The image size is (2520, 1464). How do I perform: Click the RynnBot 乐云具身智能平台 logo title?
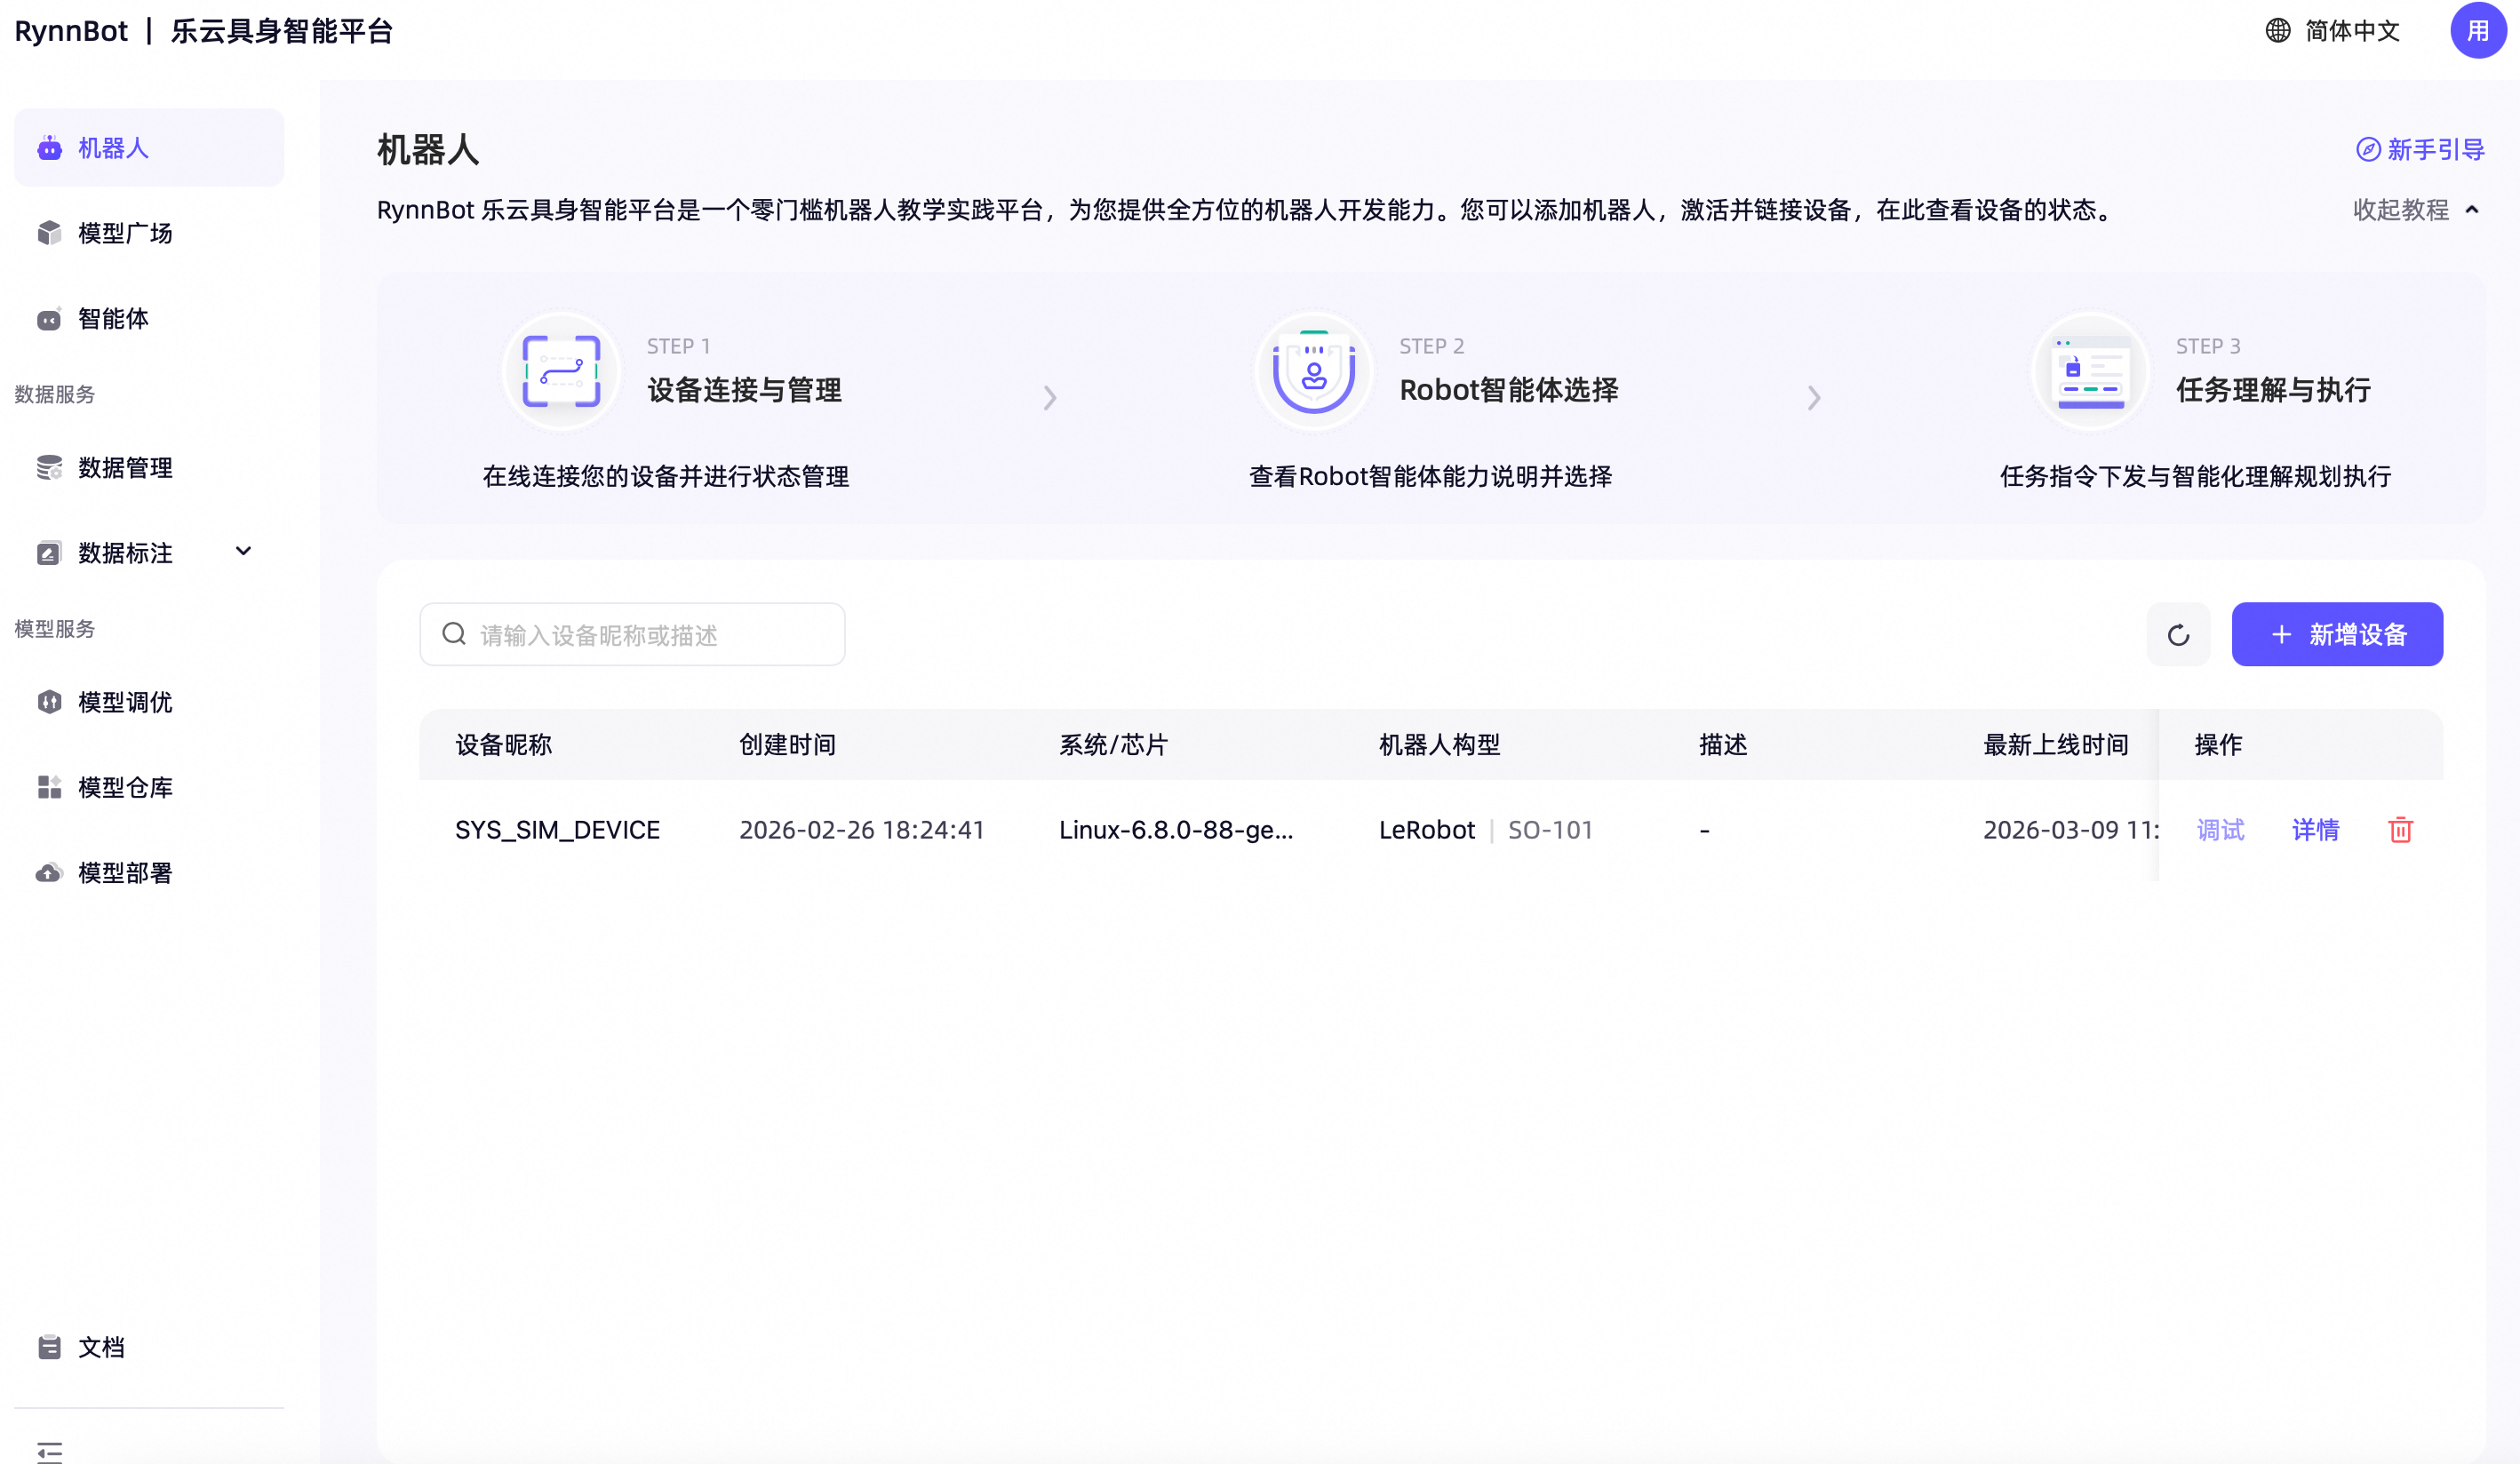coord(203,31)
